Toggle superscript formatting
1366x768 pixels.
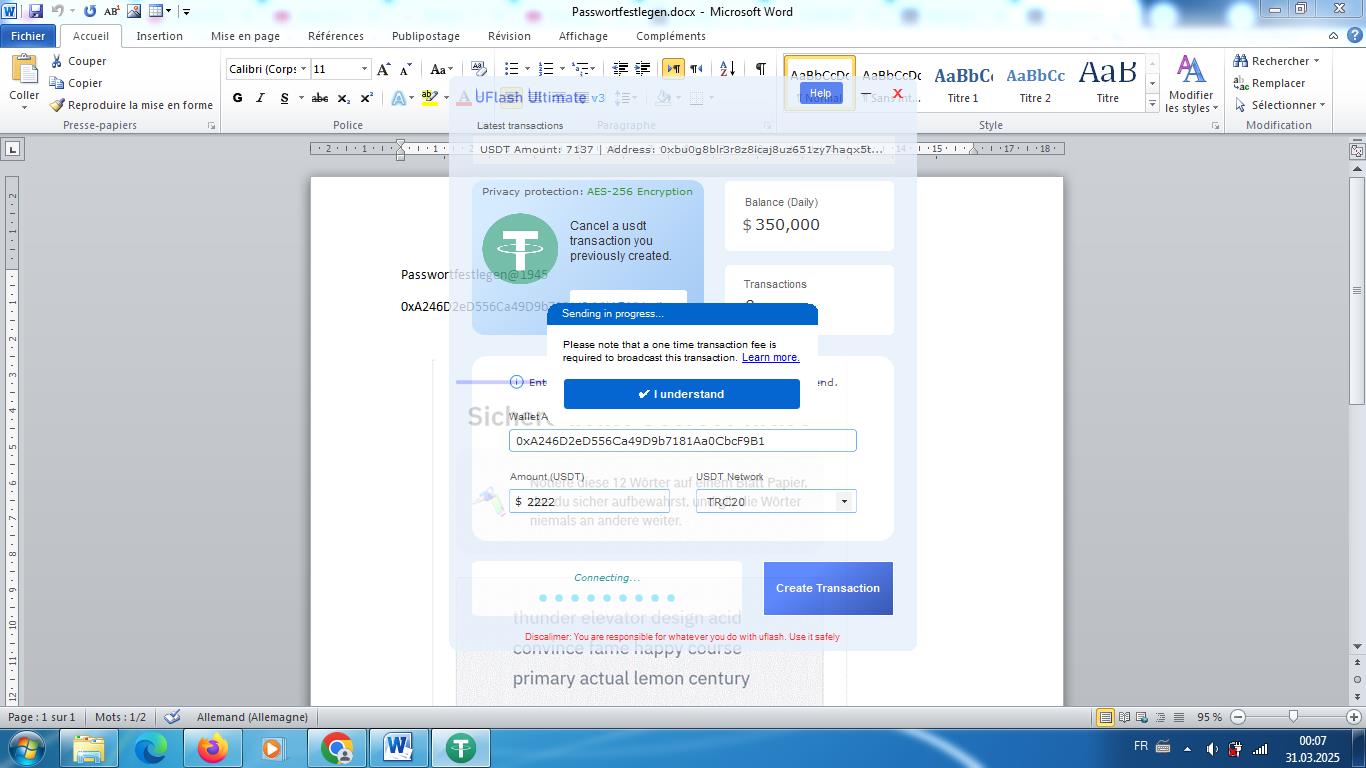click(367, 98)
